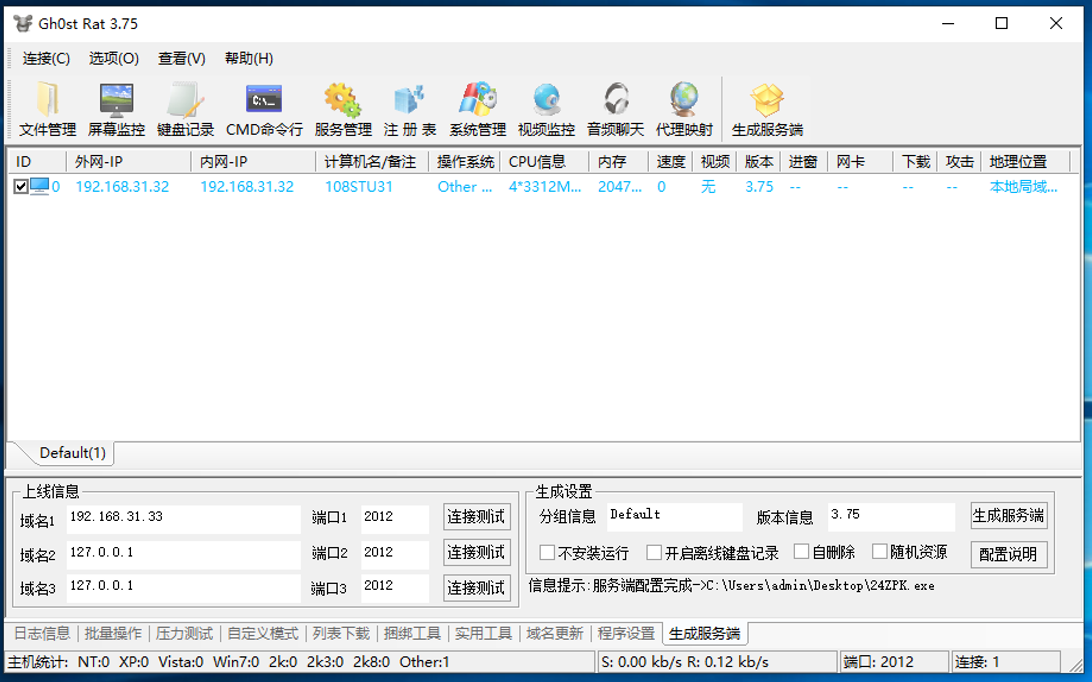1092x682 pixels.
Task: Switch to the 日志信息 tab
Action: click(x=42, y=633)
